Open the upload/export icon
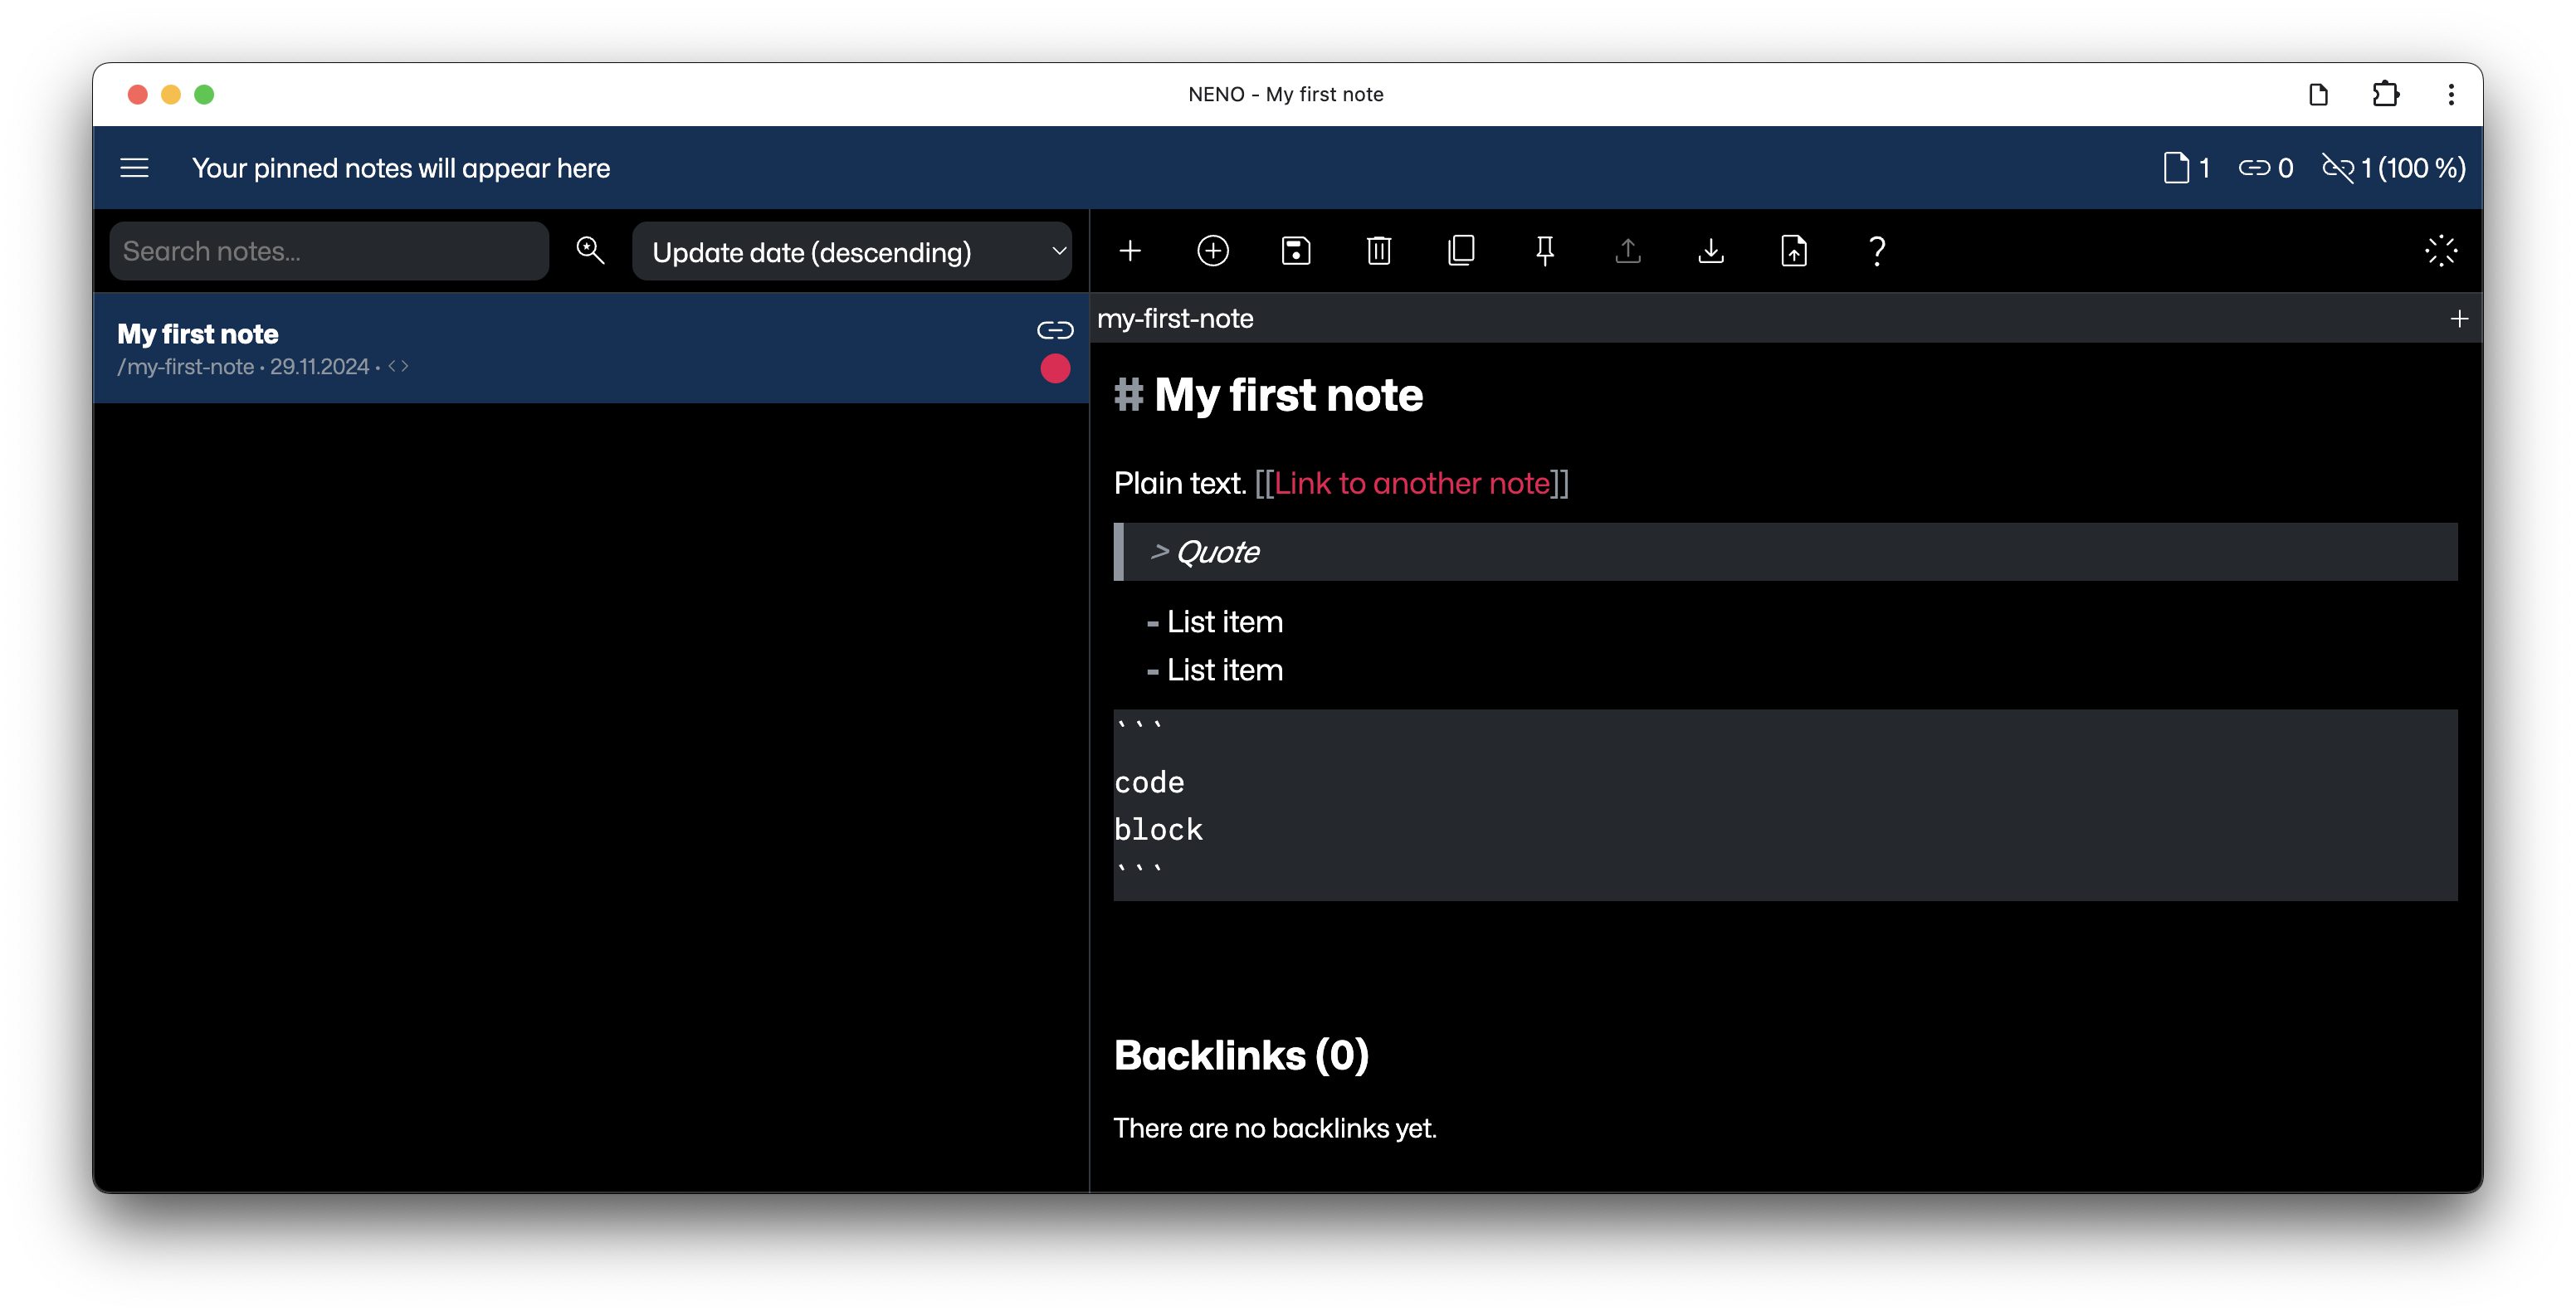2576x1316 pixels. tap(1626, 251)
